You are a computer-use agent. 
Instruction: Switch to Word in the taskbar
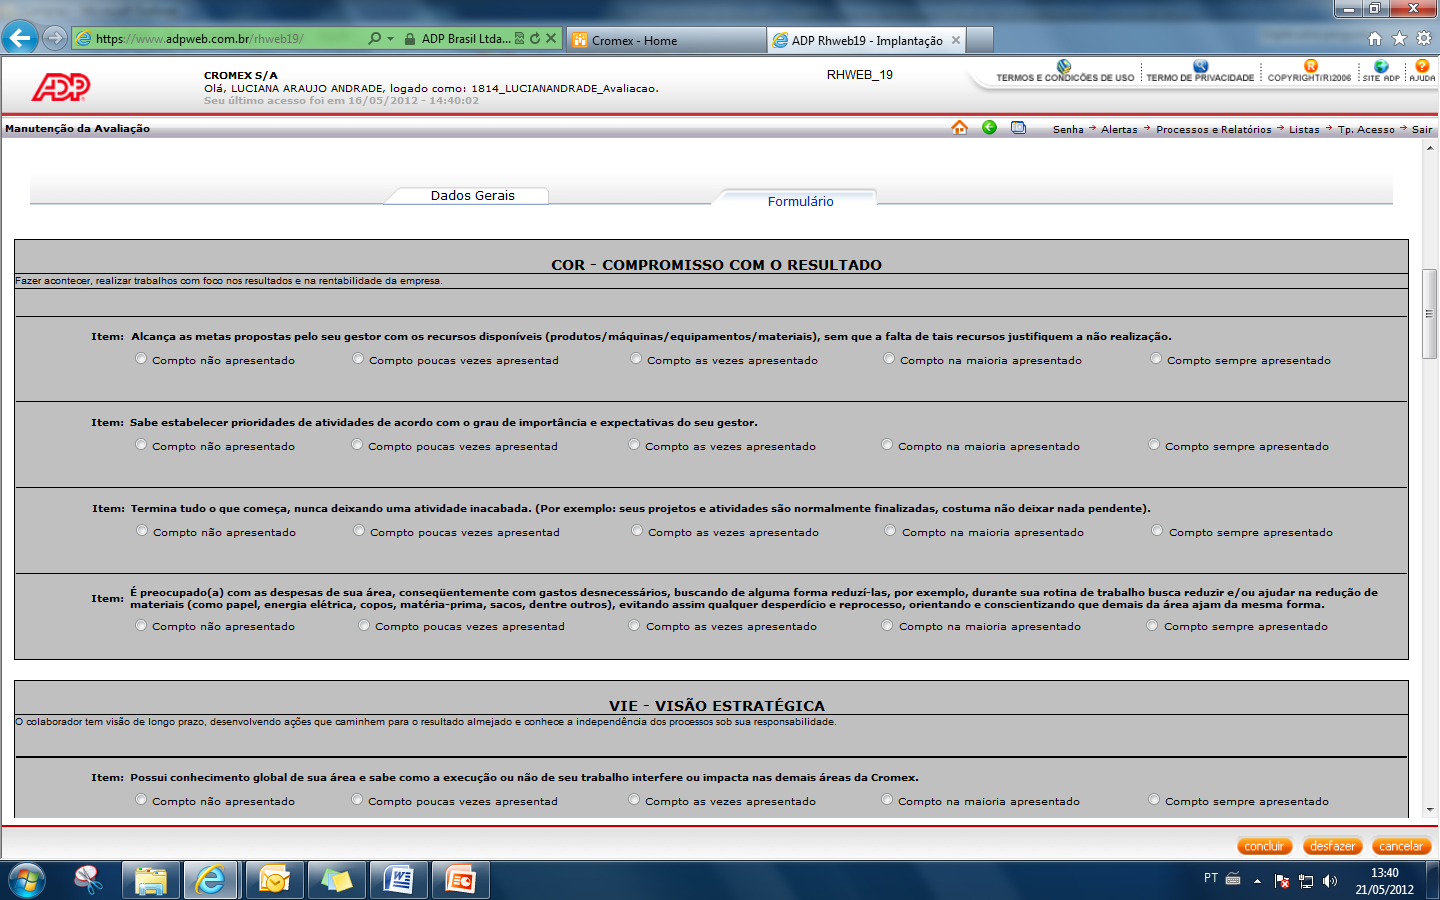[398, 880]
